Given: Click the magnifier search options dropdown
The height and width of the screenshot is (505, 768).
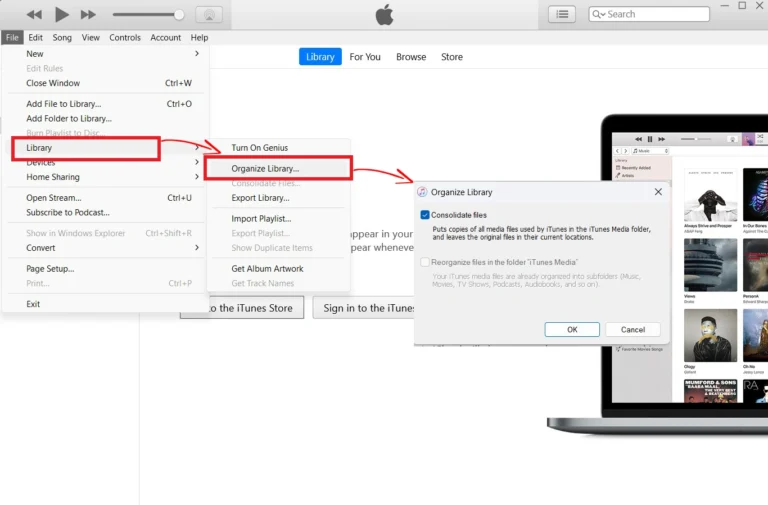Looking at the screenshot, I should point(599,14).
